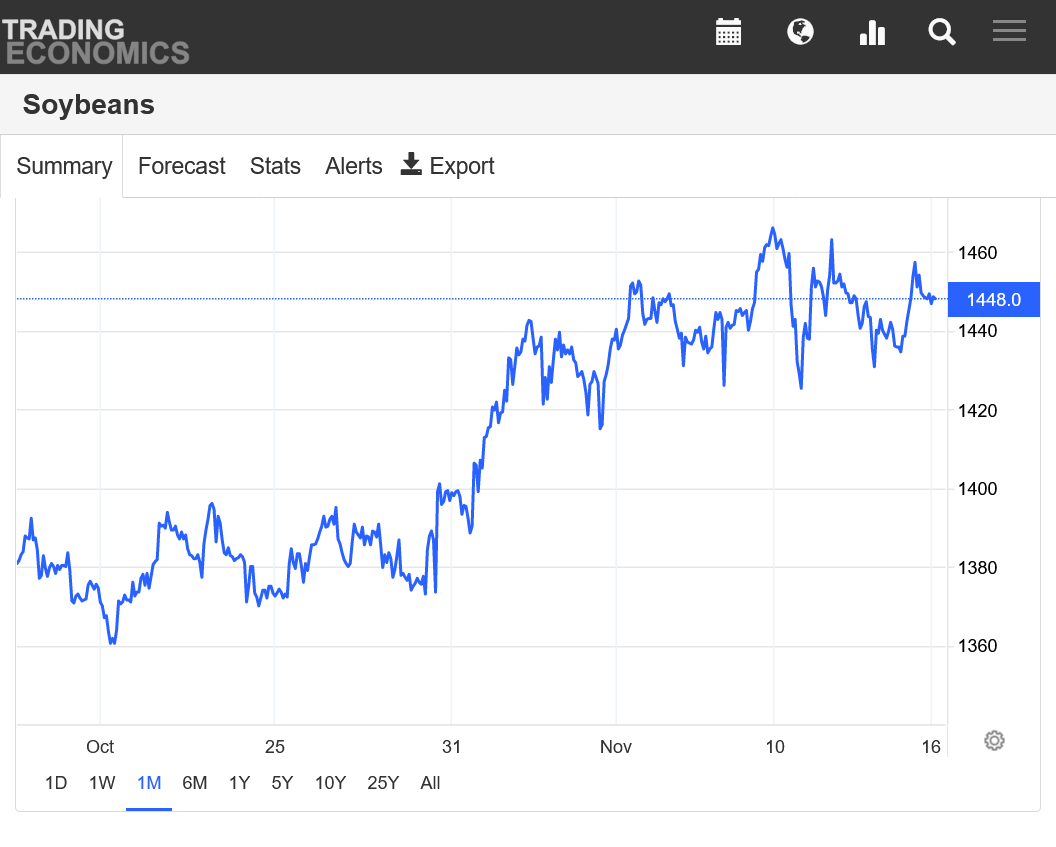Click the 25 x-axis date label
The image size is (1056, 847).
click(274, 747)
